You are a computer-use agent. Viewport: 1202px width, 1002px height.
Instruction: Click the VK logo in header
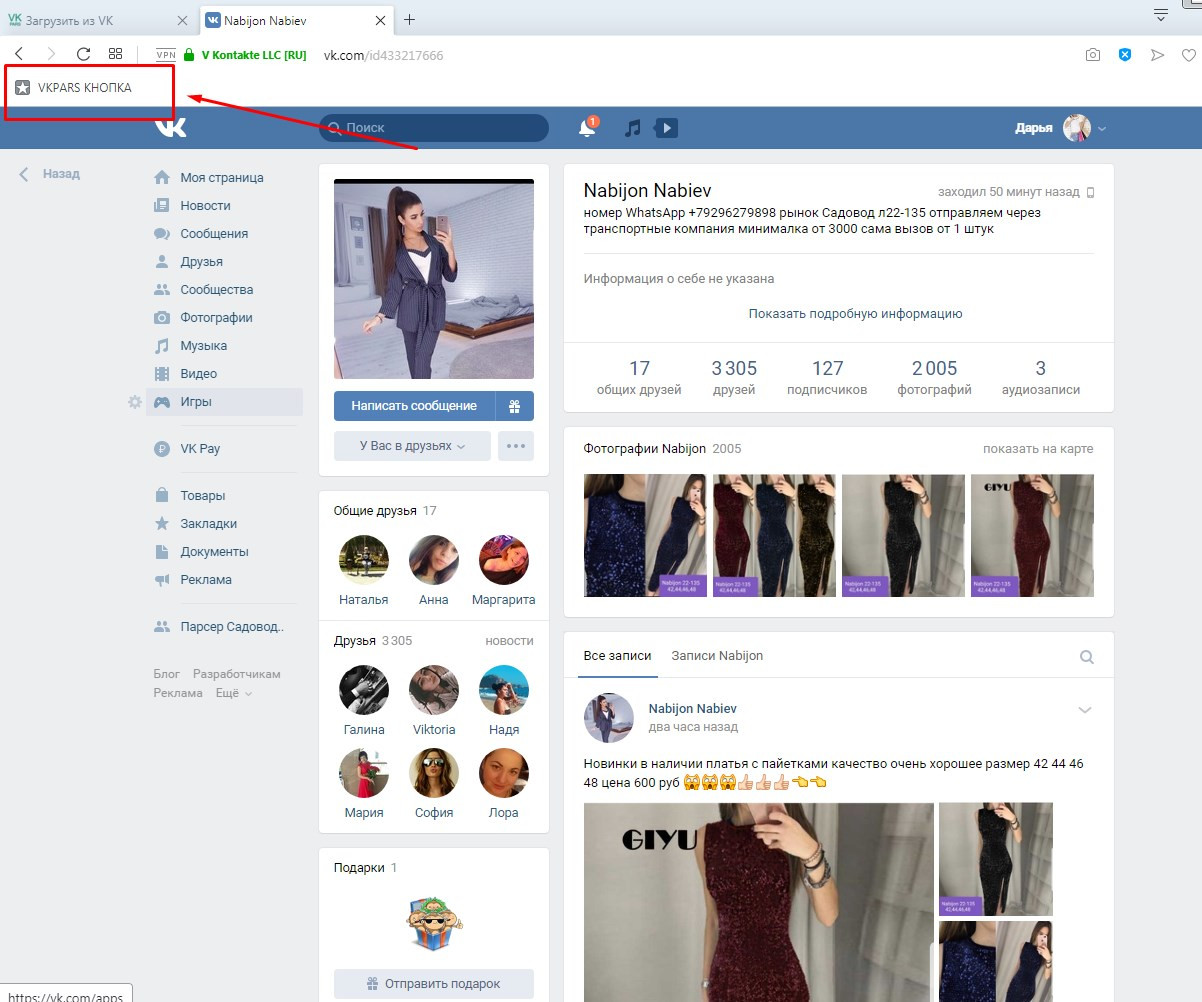pyautogui.click(x=170, y=128)
